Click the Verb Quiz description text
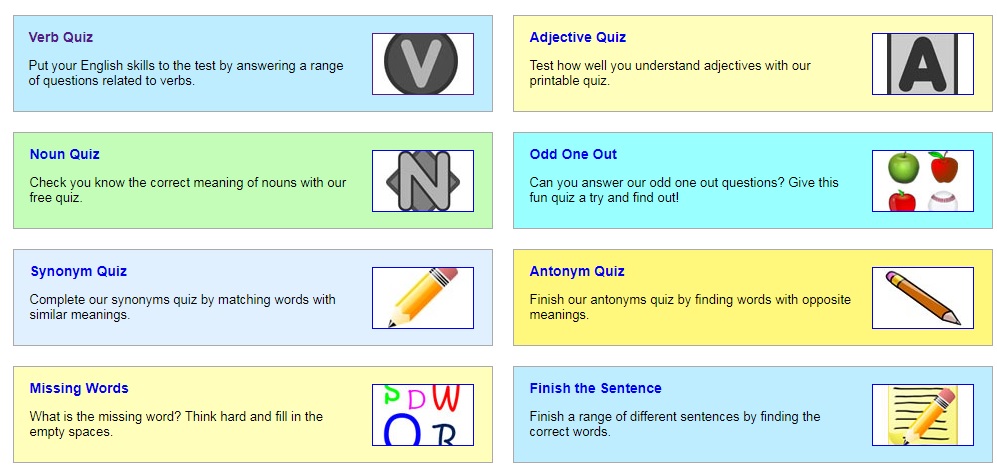Viewport: 997px width, 469px height. (x=186, y=73)
